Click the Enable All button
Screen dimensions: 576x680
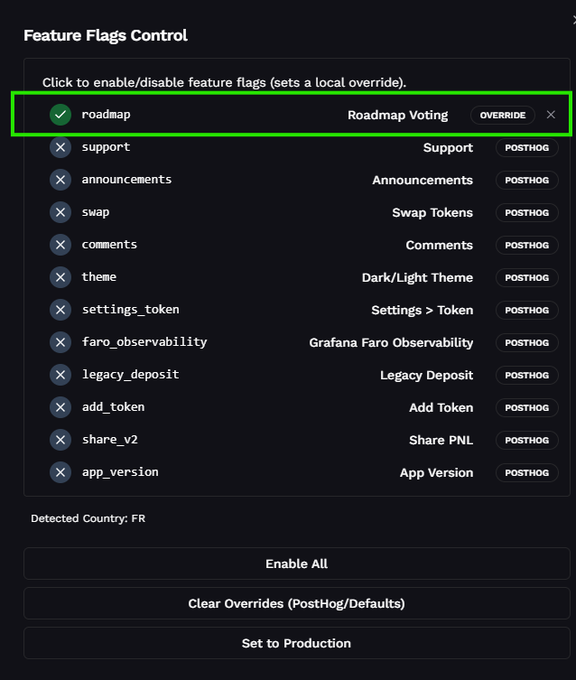pyautogui.click(x=297, y=564)
